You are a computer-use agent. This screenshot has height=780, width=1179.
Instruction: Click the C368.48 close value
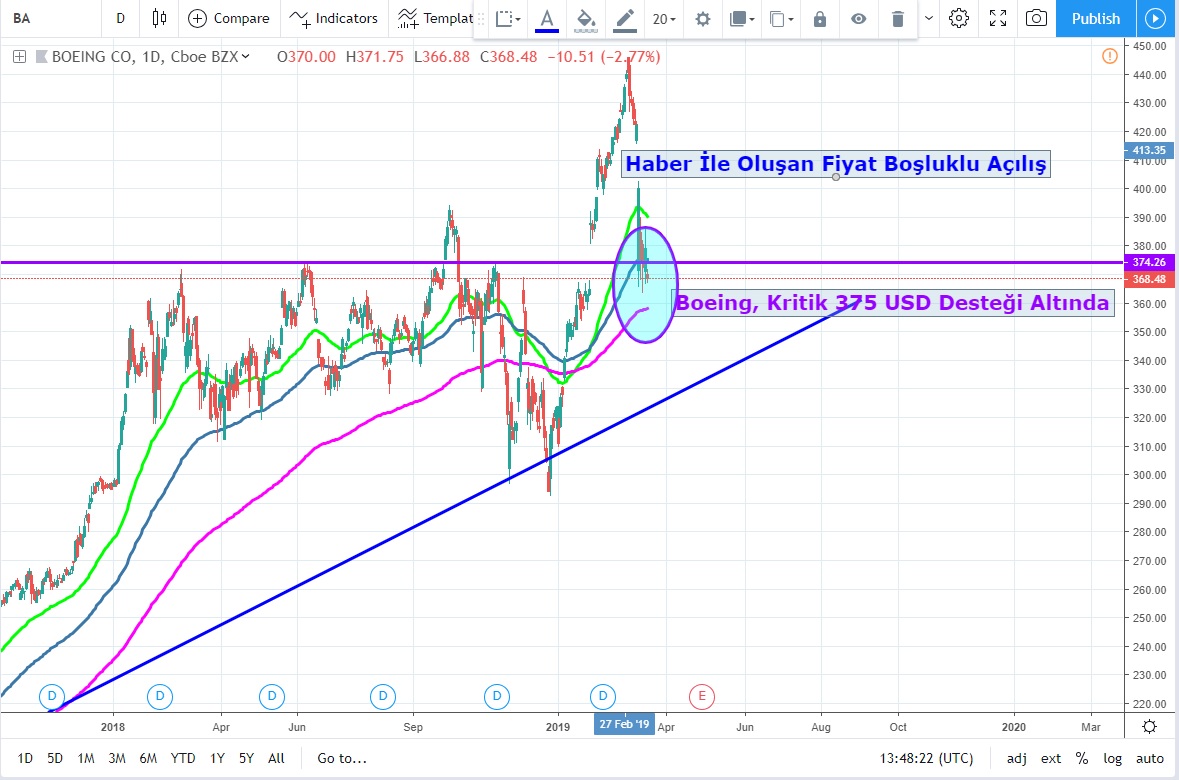coord(509,56)
